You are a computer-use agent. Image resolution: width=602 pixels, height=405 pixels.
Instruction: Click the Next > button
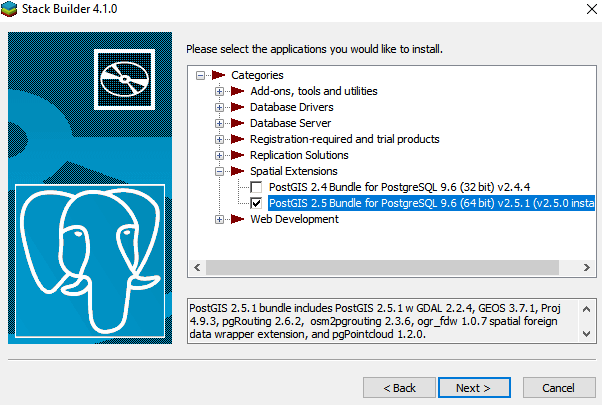point(474,388)
